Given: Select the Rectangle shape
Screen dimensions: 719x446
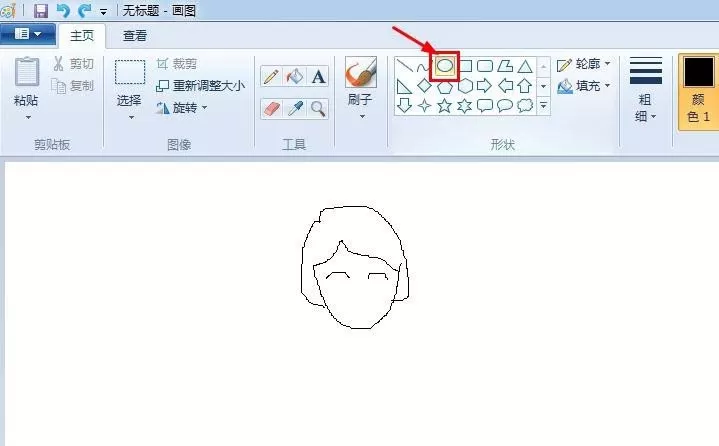Looking at the screenshot, I should click(466, 66).
